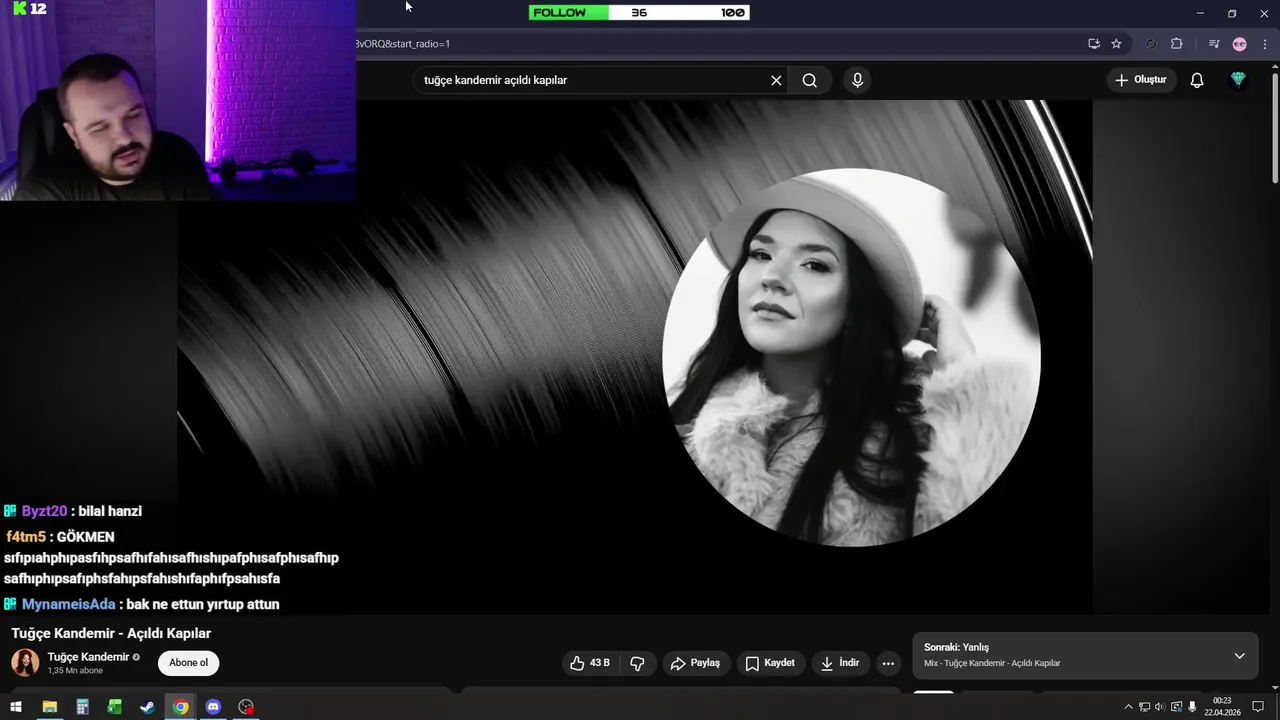This screenshot has height=720, width=1280.
Task: Start voice search with the microphone icon
Action: click(x=857, y=80)
